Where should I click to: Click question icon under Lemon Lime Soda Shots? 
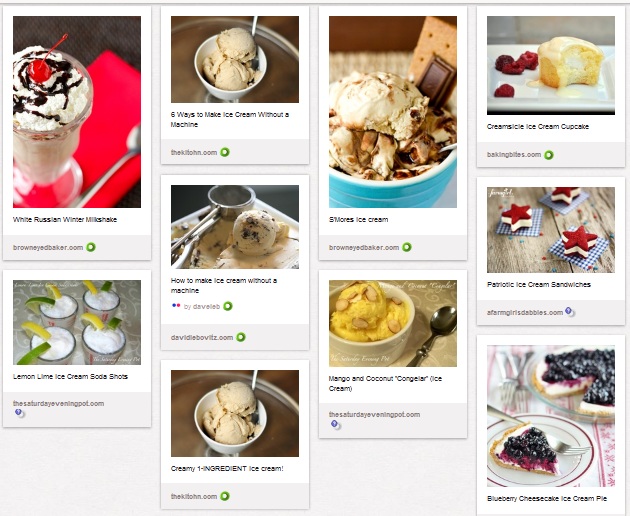click(18, 413)
